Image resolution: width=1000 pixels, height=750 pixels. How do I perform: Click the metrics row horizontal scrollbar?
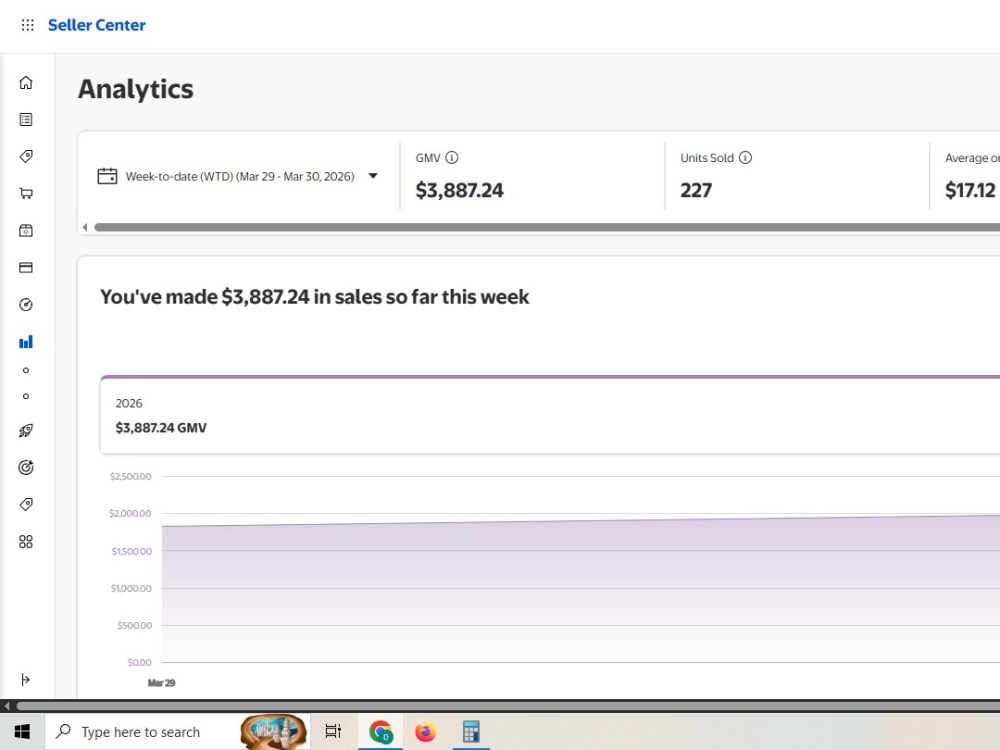click(547, 227)
